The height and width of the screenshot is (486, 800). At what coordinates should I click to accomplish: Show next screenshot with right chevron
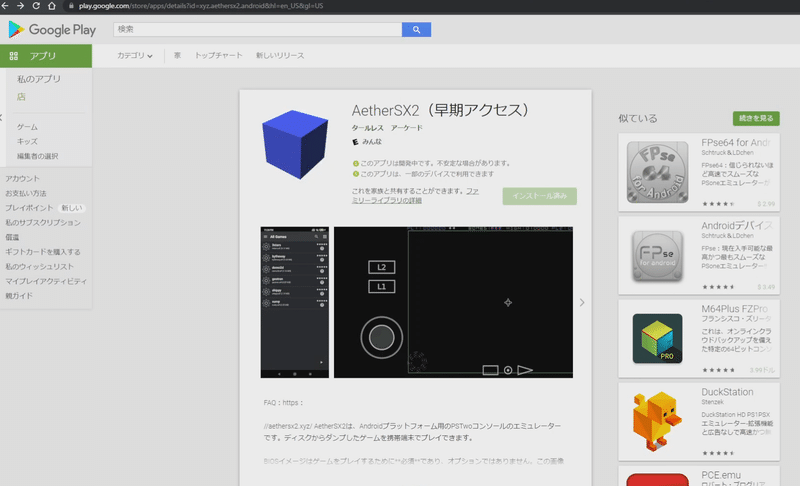point(582,302)
